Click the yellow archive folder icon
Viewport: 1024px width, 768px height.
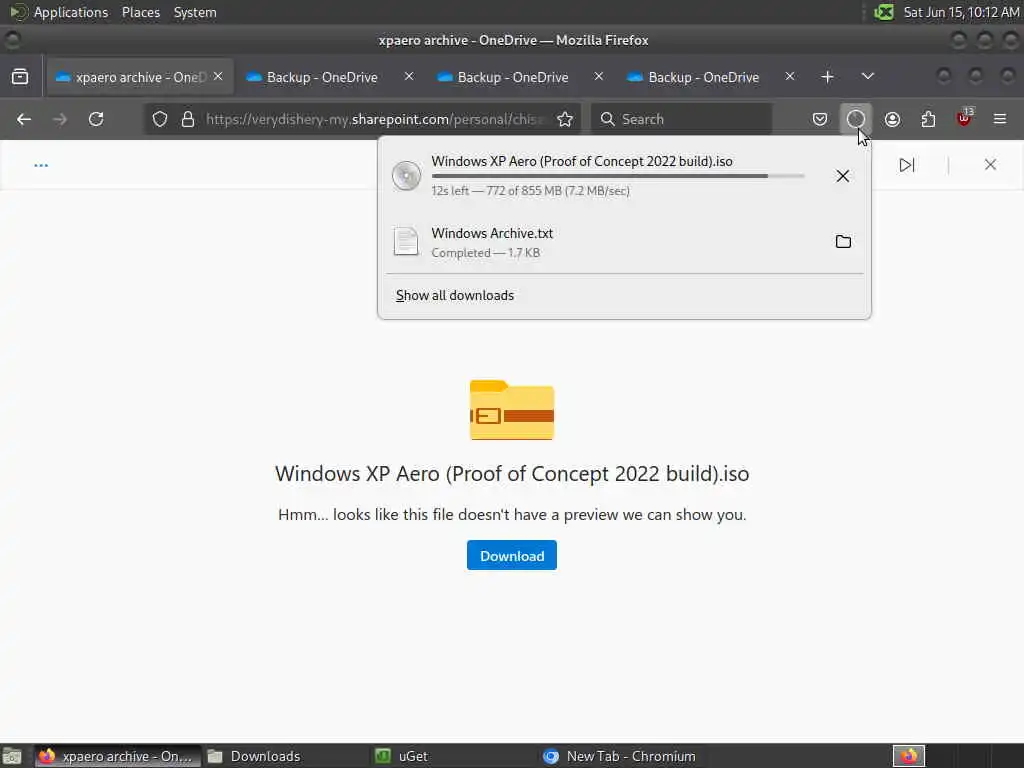[512, 409]
